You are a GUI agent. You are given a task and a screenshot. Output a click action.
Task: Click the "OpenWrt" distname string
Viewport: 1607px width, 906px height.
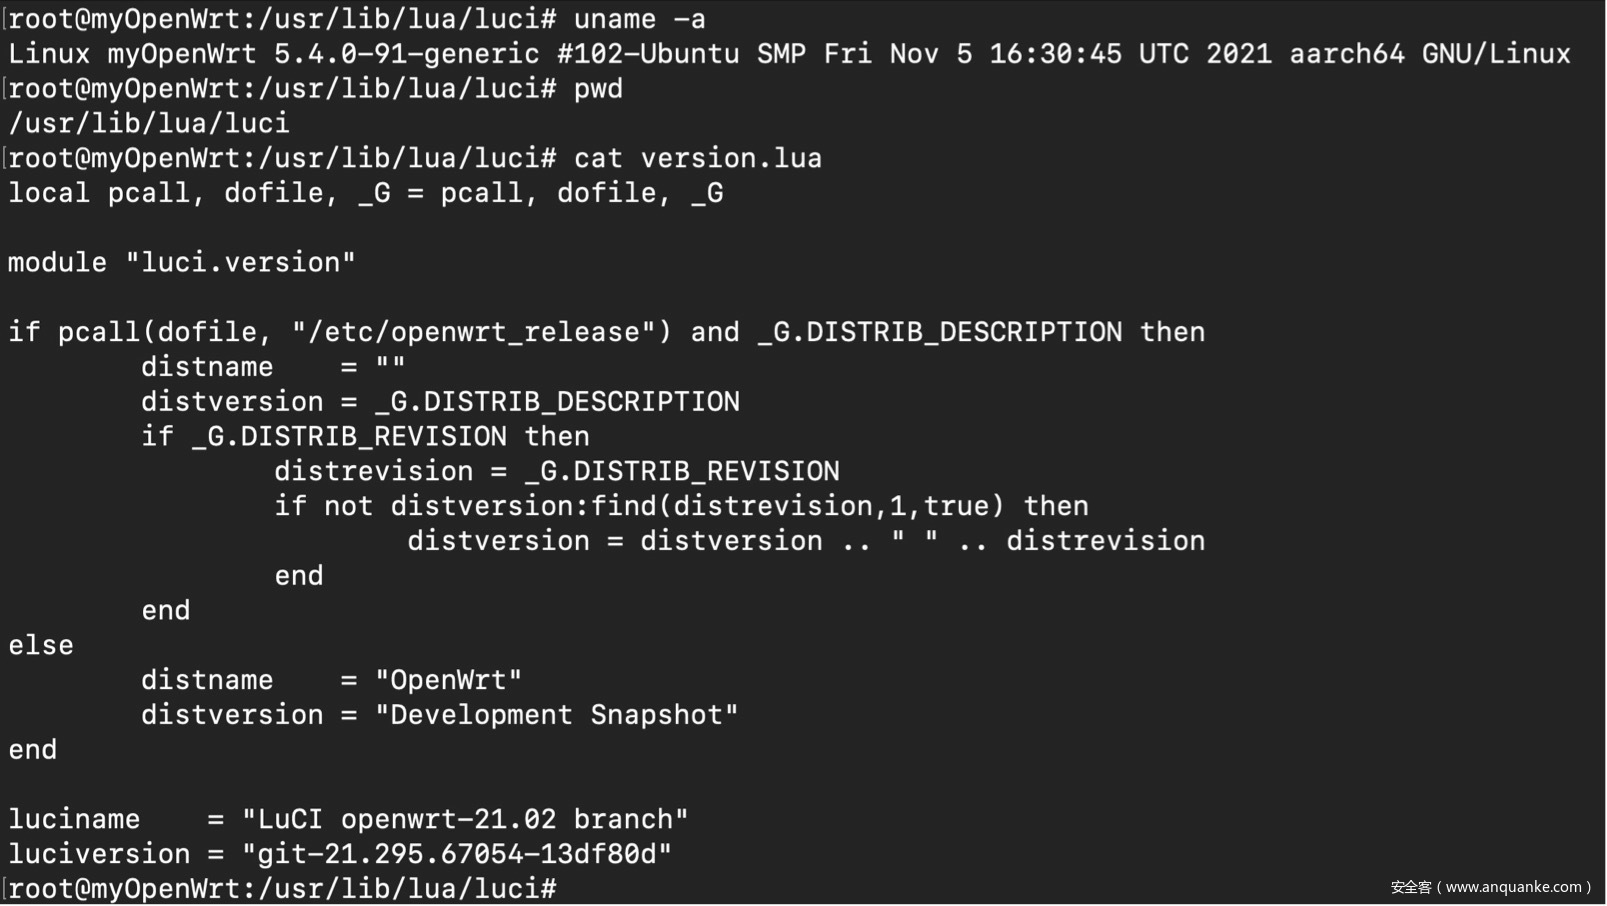(x=448, y=680)
